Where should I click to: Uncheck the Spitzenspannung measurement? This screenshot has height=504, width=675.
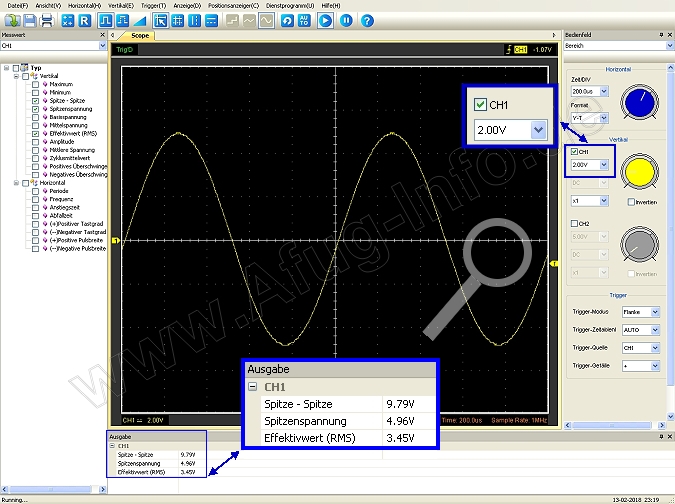click(x=35, y=109)
